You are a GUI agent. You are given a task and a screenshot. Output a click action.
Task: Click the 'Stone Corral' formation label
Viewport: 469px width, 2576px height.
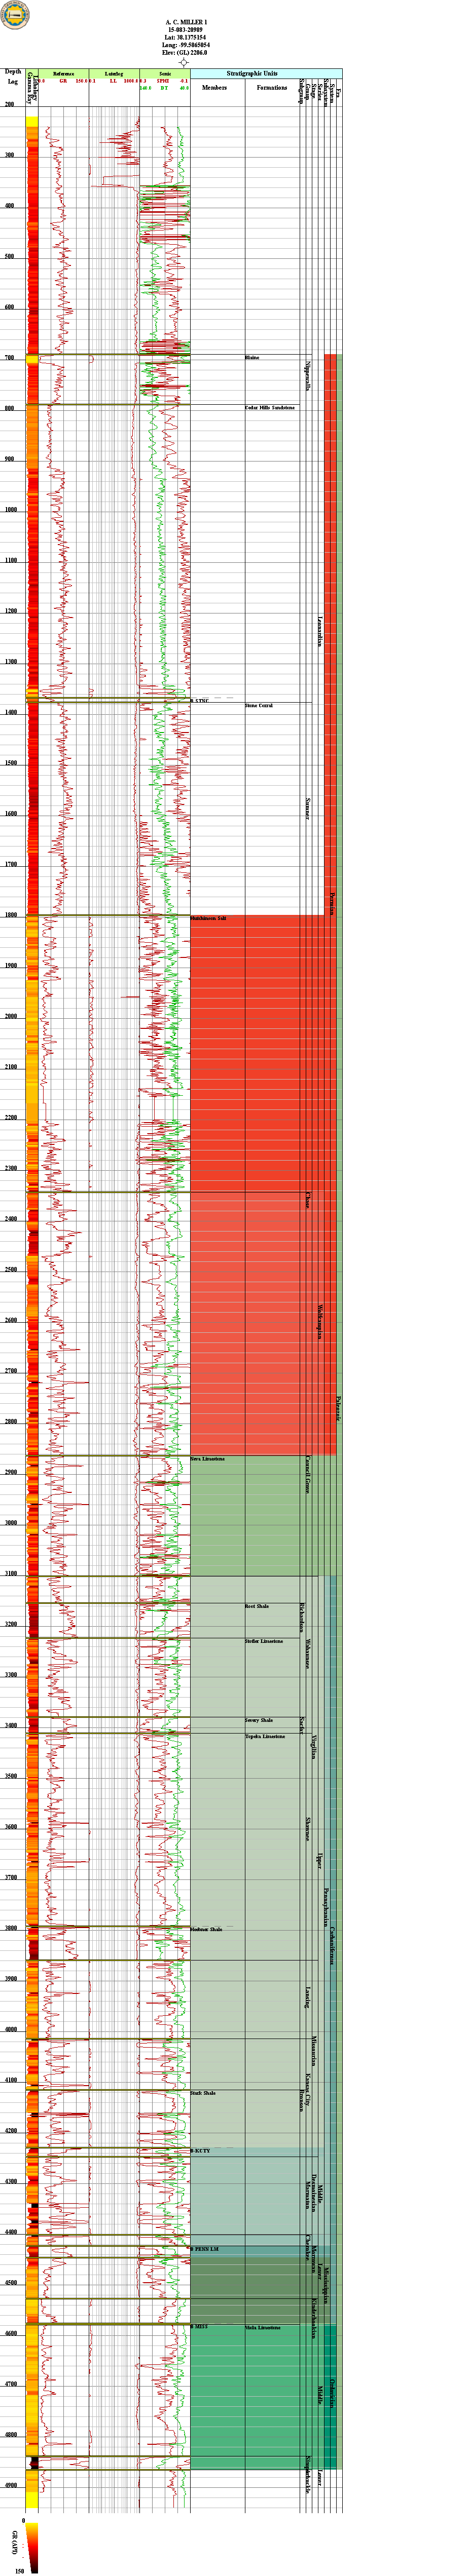[259, 705]
